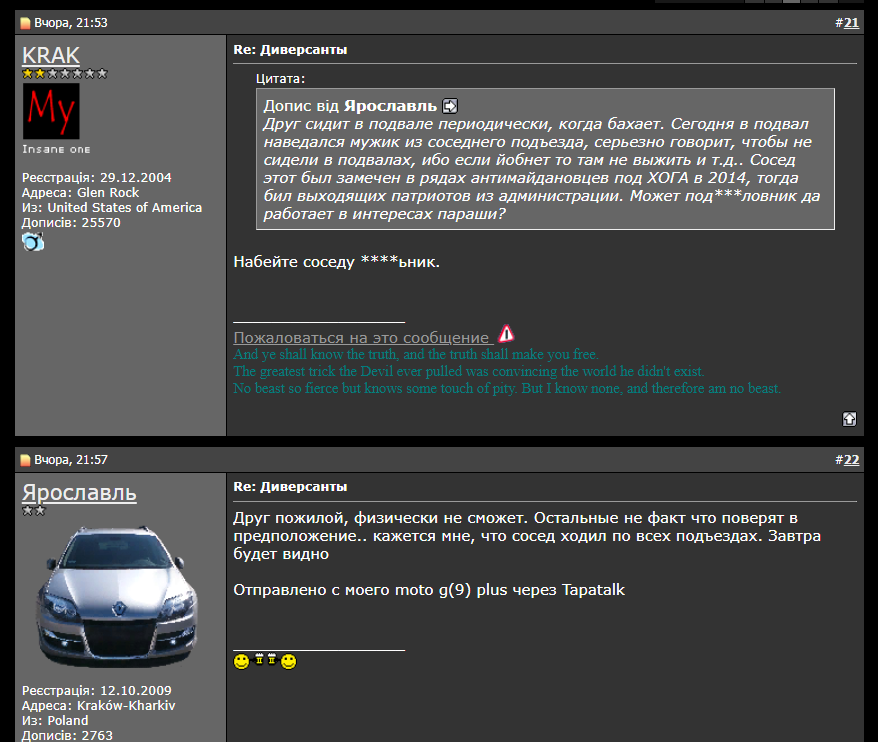The height and width of the screenshot is (742, 878).
Task: Click signature line 'The greatest trick the Devil'
Action: pos(469,371)
